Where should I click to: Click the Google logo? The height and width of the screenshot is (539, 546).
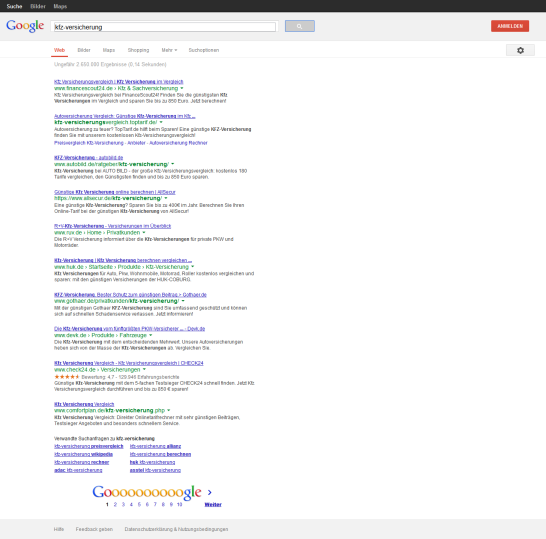click(x=25, y=26)
